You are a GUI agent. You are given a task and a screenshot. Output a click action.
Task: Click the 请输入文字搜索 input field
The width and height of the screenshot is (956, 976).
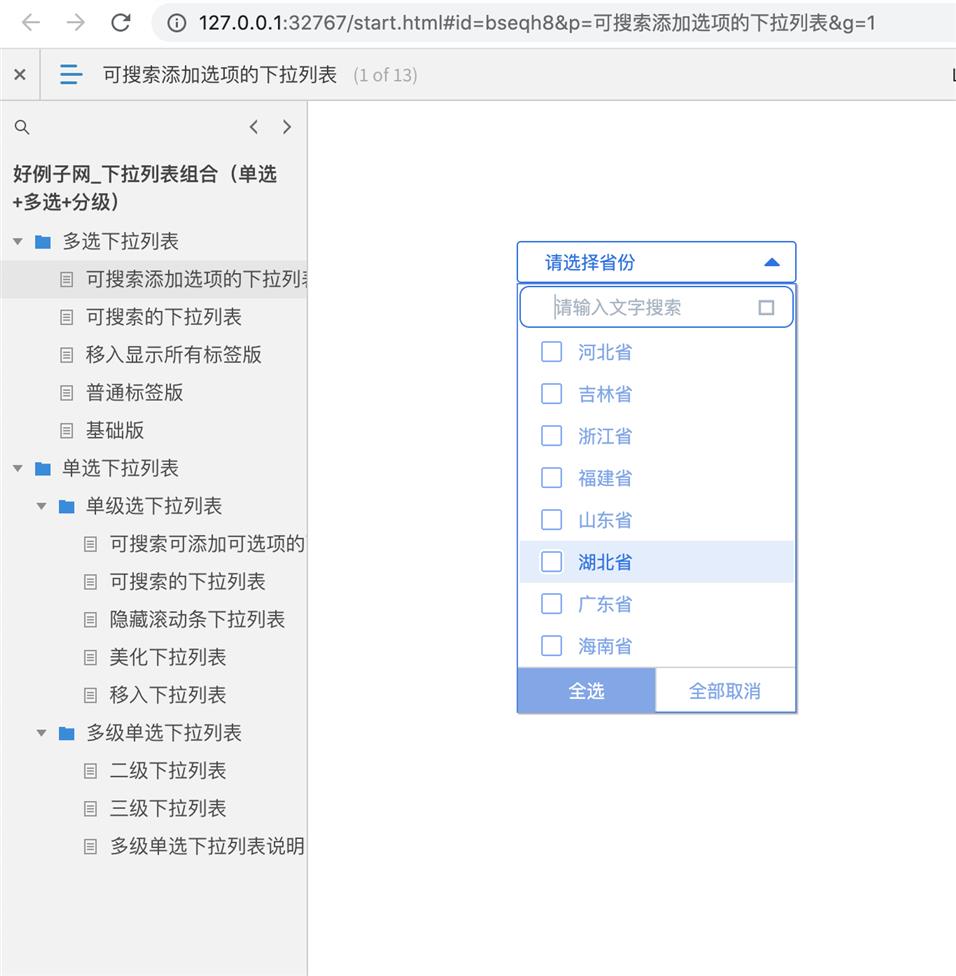point(650,308)
